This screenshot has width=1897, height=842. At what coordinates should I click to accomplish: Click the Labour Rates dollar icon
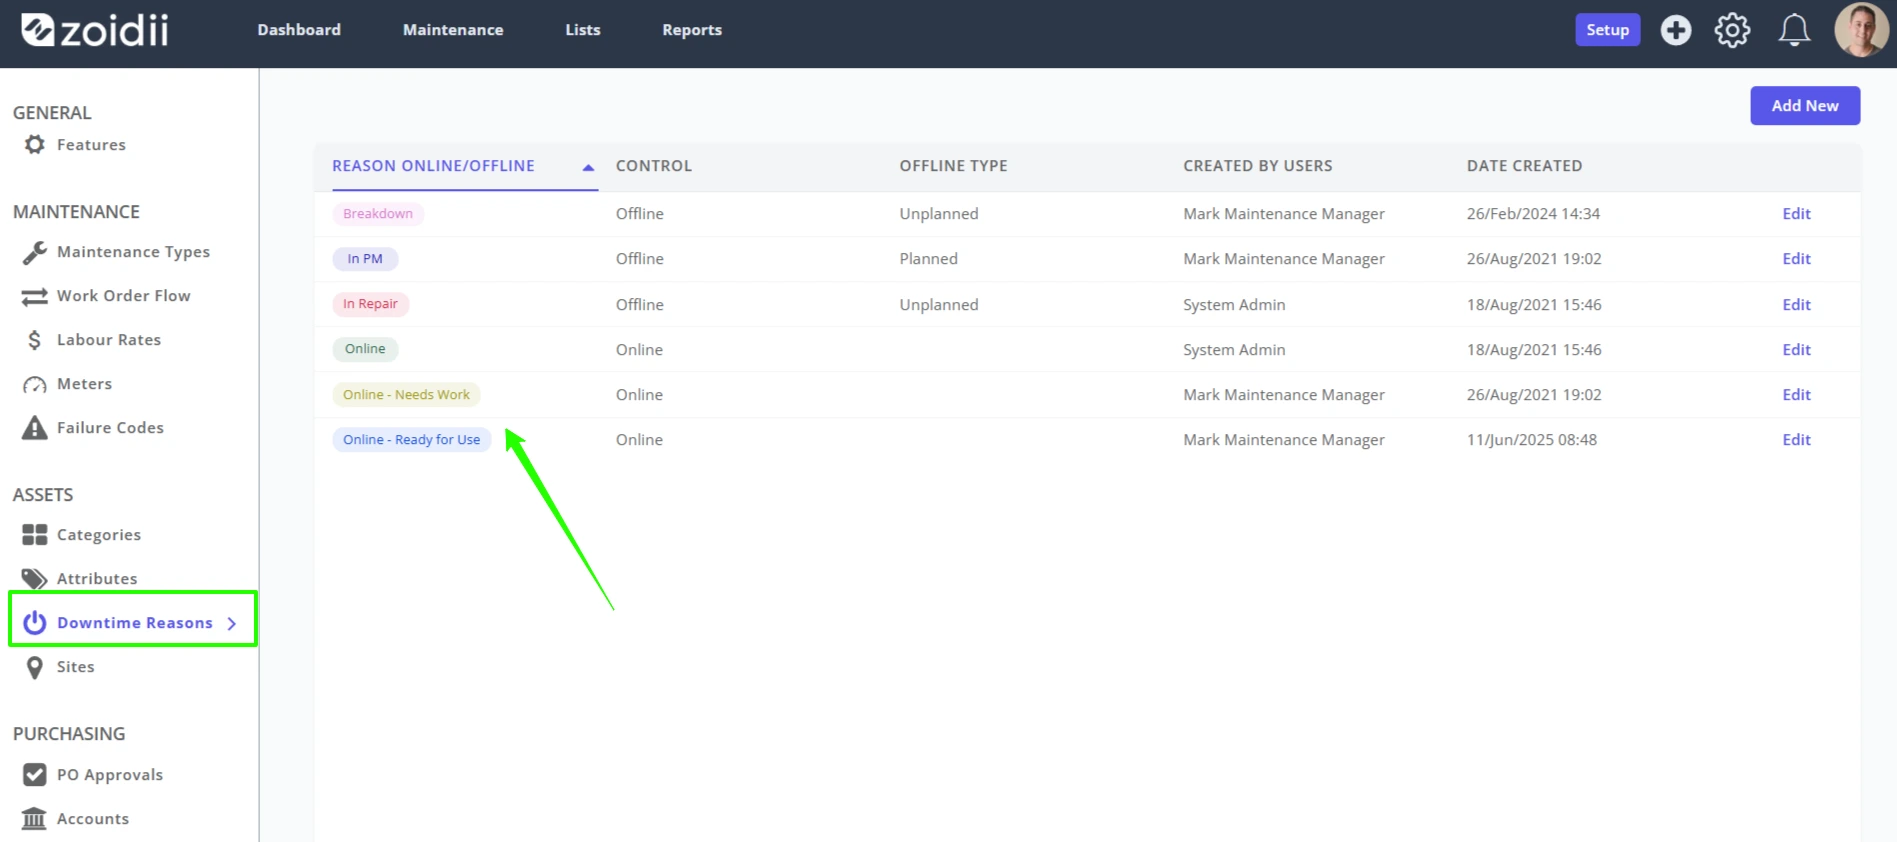point(35,340)
